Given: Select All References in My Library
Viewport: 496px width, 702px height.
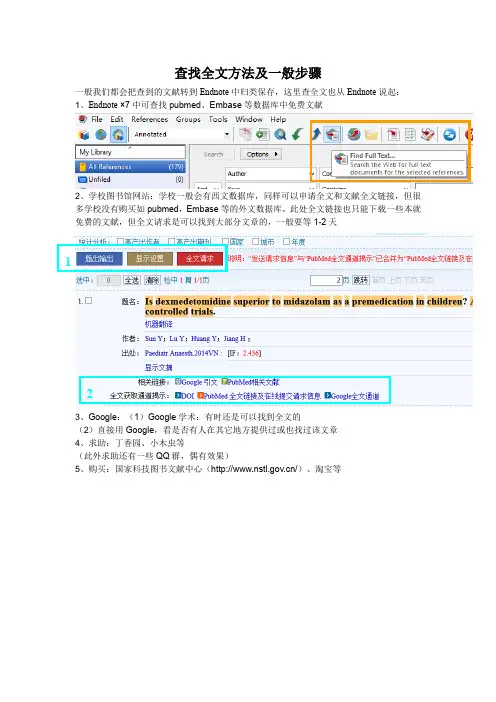Looking at the screenshot, I should click(x=130, y=167).
